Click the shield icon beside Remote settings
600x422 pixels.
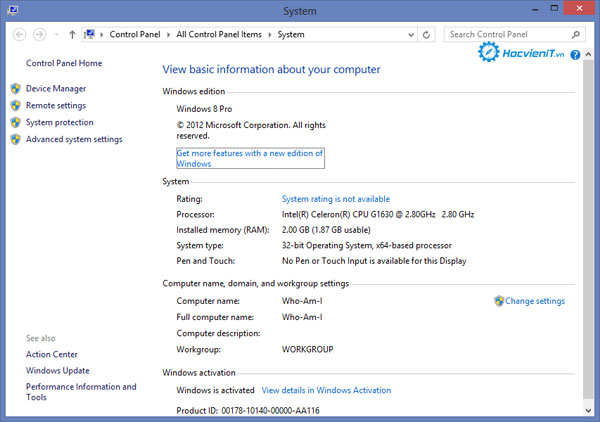[15, 105]
